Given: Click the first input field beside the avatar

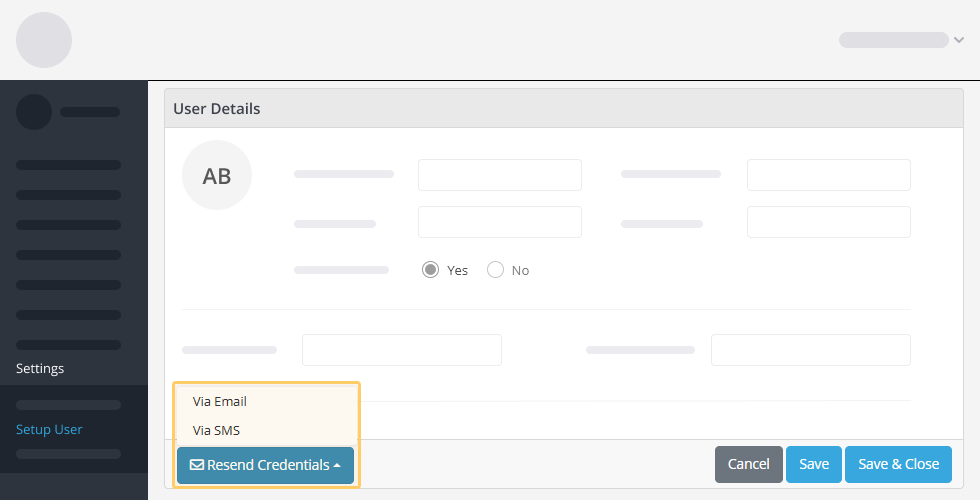Looking at the screenshot, I should (x=500, y=175).
